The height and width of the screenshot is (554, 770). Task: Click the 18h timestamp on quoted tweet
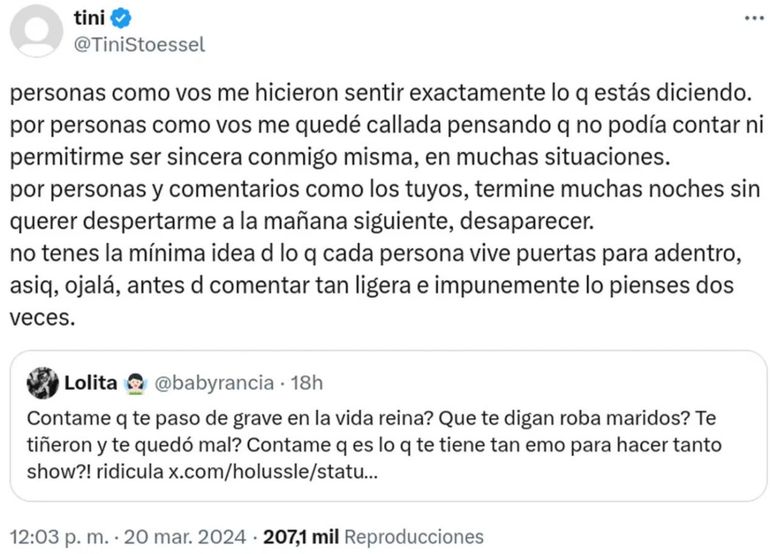pos(304,383)
